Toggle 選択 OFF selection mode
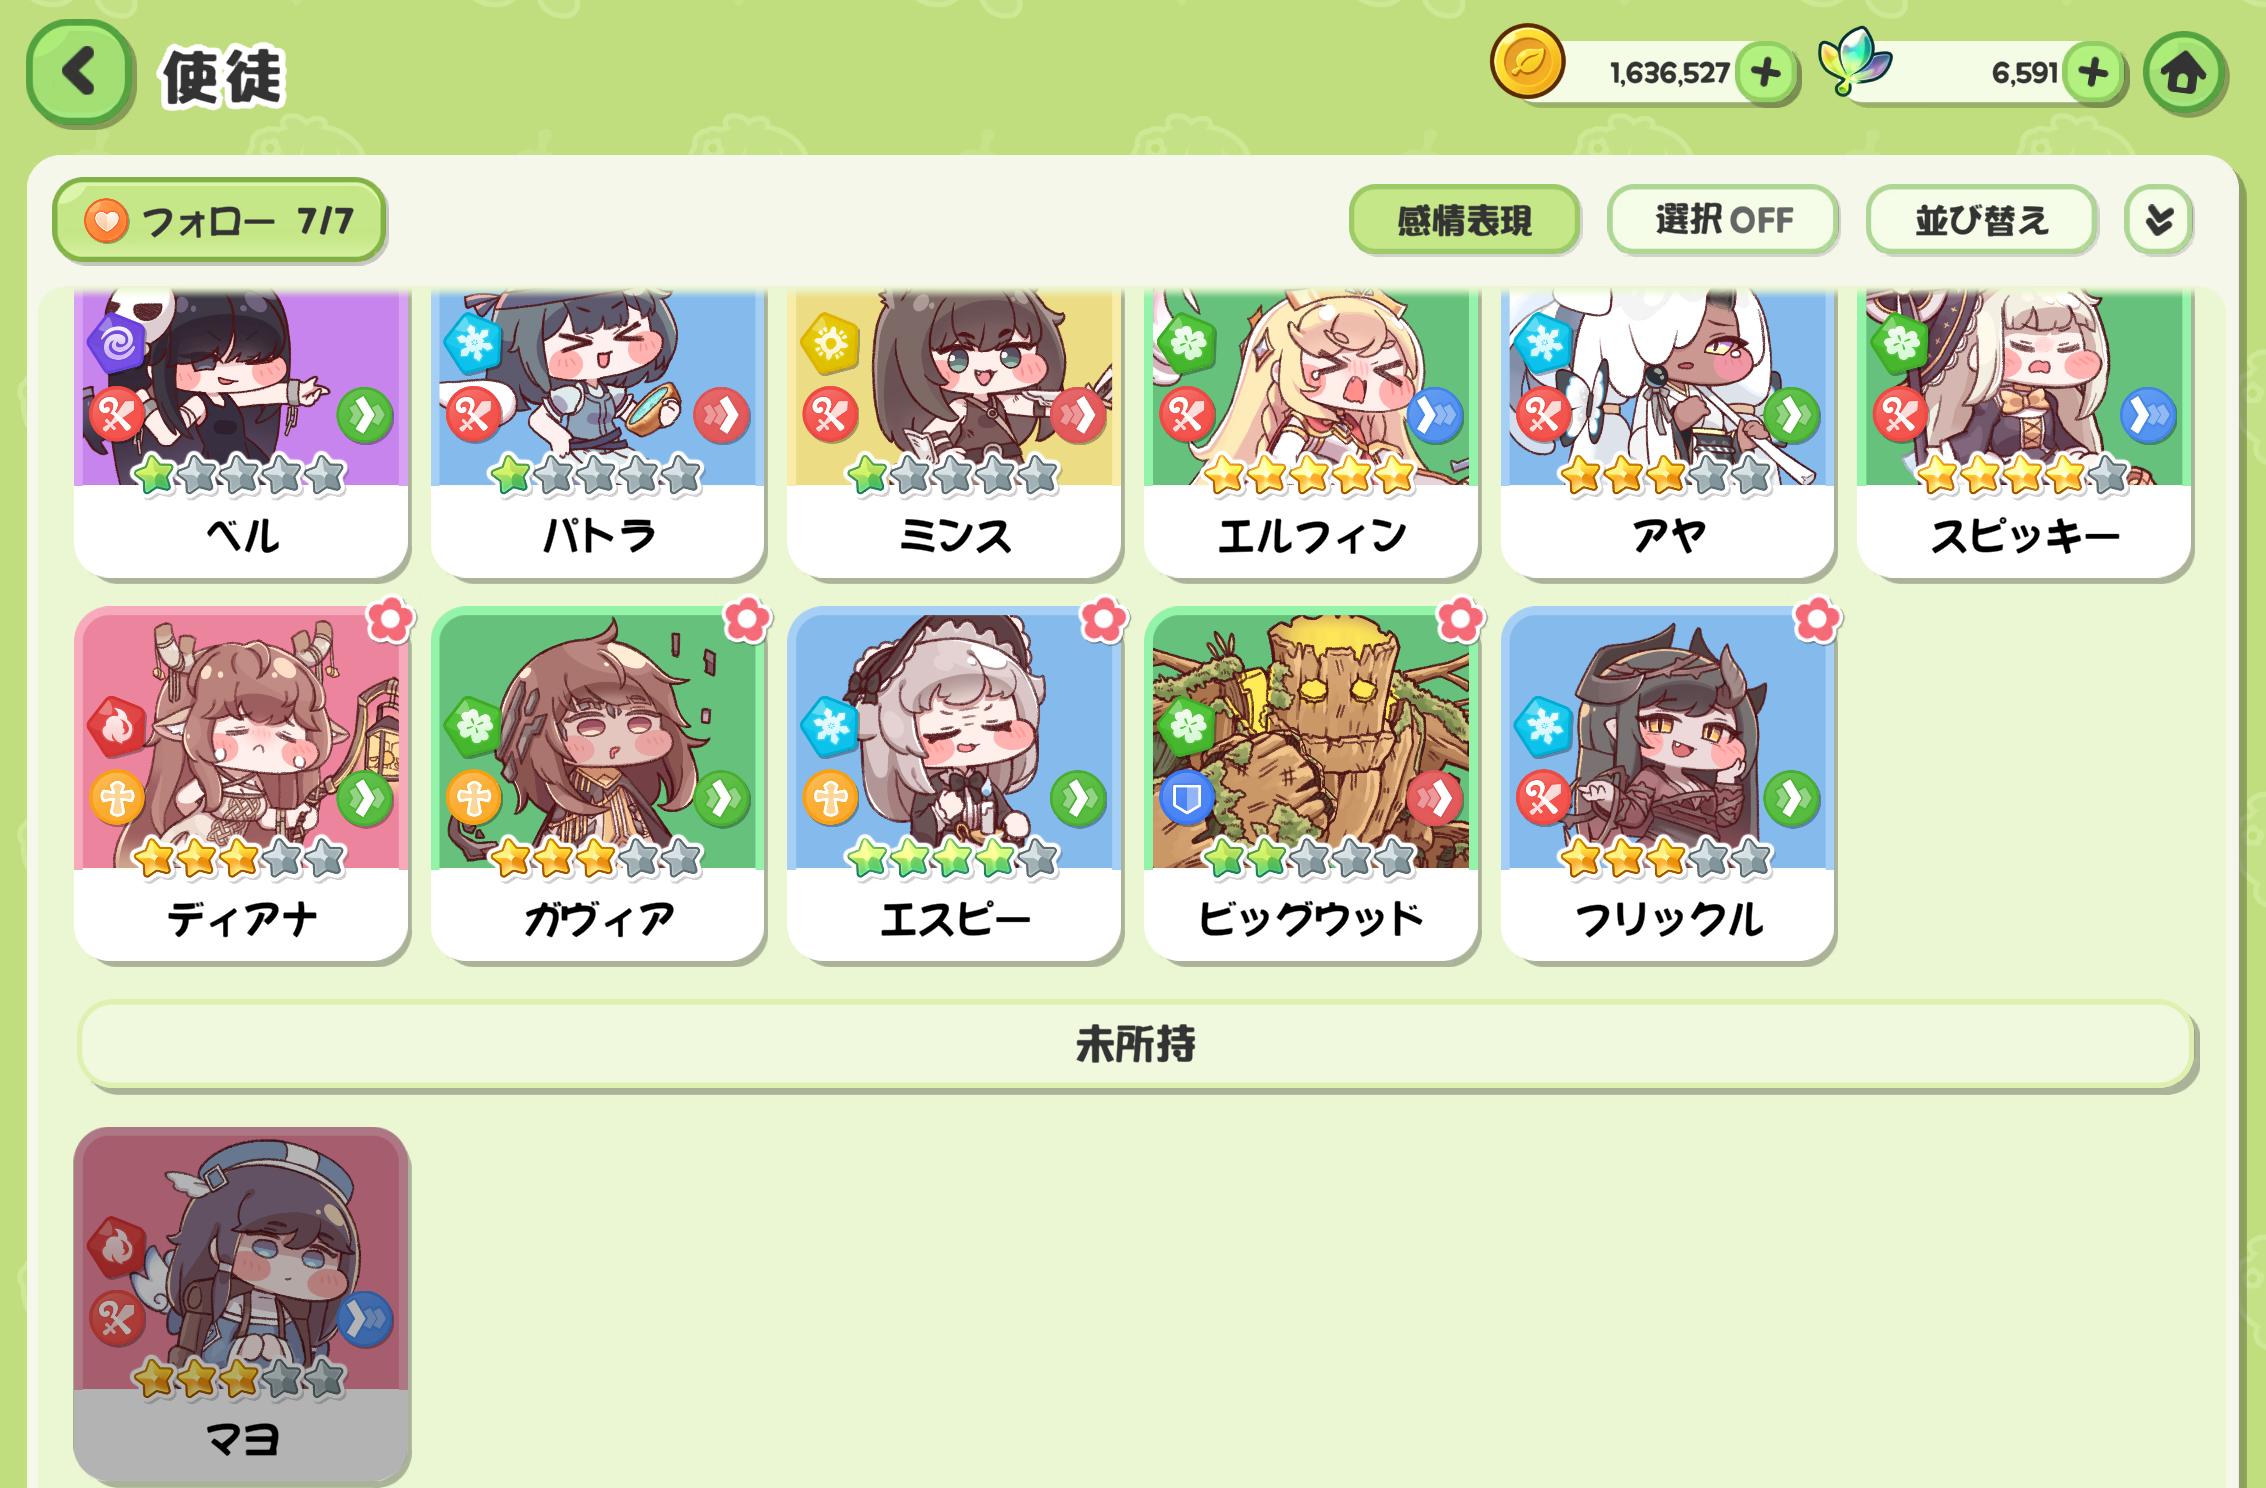Viewport: 2266px width, 1488px height. [x=1723, y=219]
